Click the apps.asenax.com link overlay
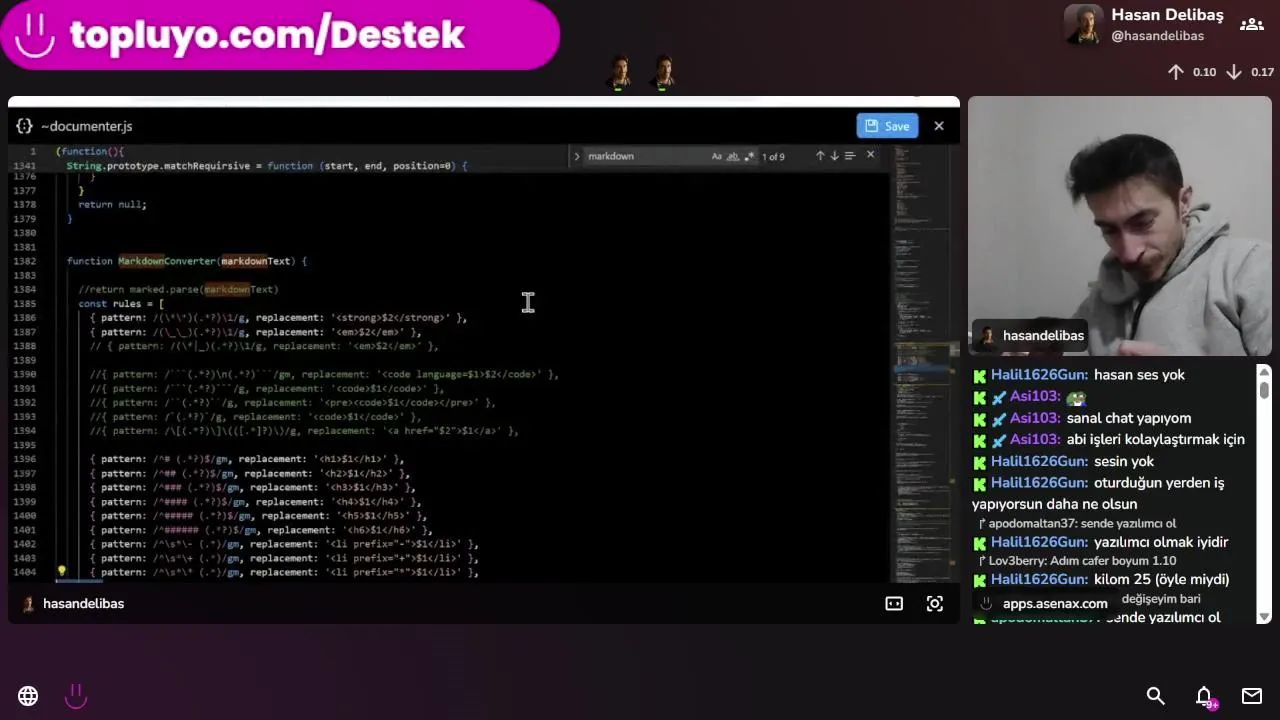 [x=1055, y=604]
